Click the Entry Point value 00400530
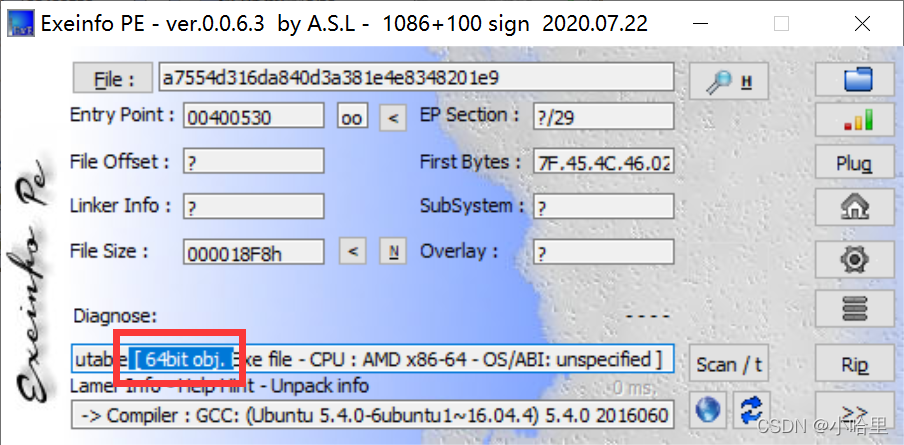 pos(254,116)
